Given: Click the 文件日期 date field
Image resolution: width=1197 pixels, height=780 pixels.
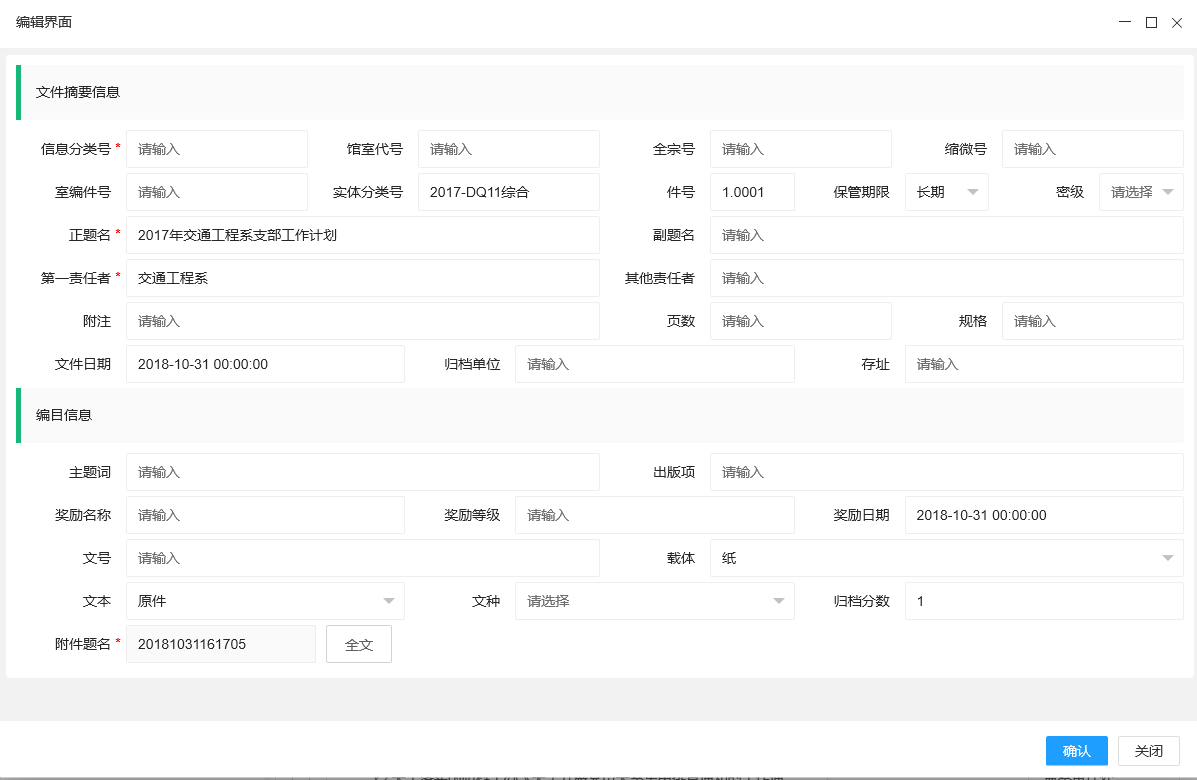Looking at the screenshot, I should tap(264, 364).
